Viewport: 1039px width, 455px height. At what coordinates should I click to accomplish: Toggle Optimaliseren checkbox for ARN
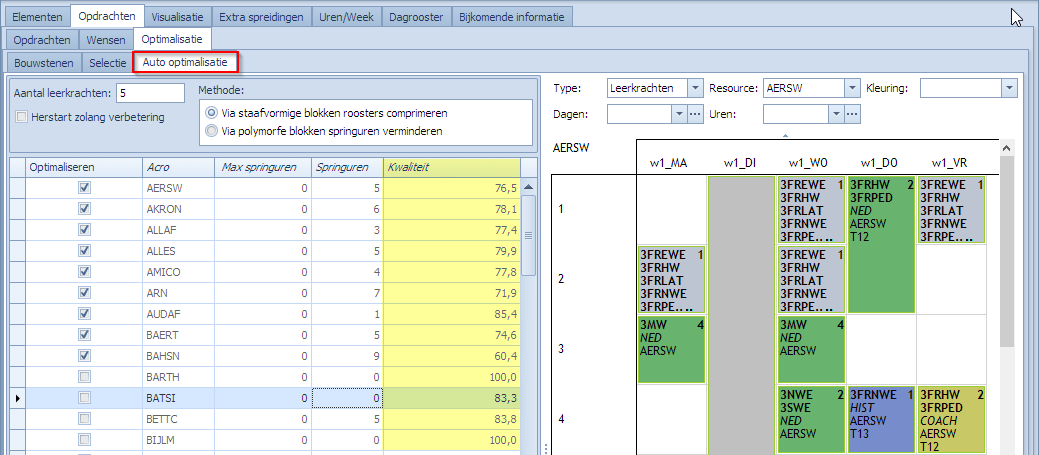pos(84,293)
